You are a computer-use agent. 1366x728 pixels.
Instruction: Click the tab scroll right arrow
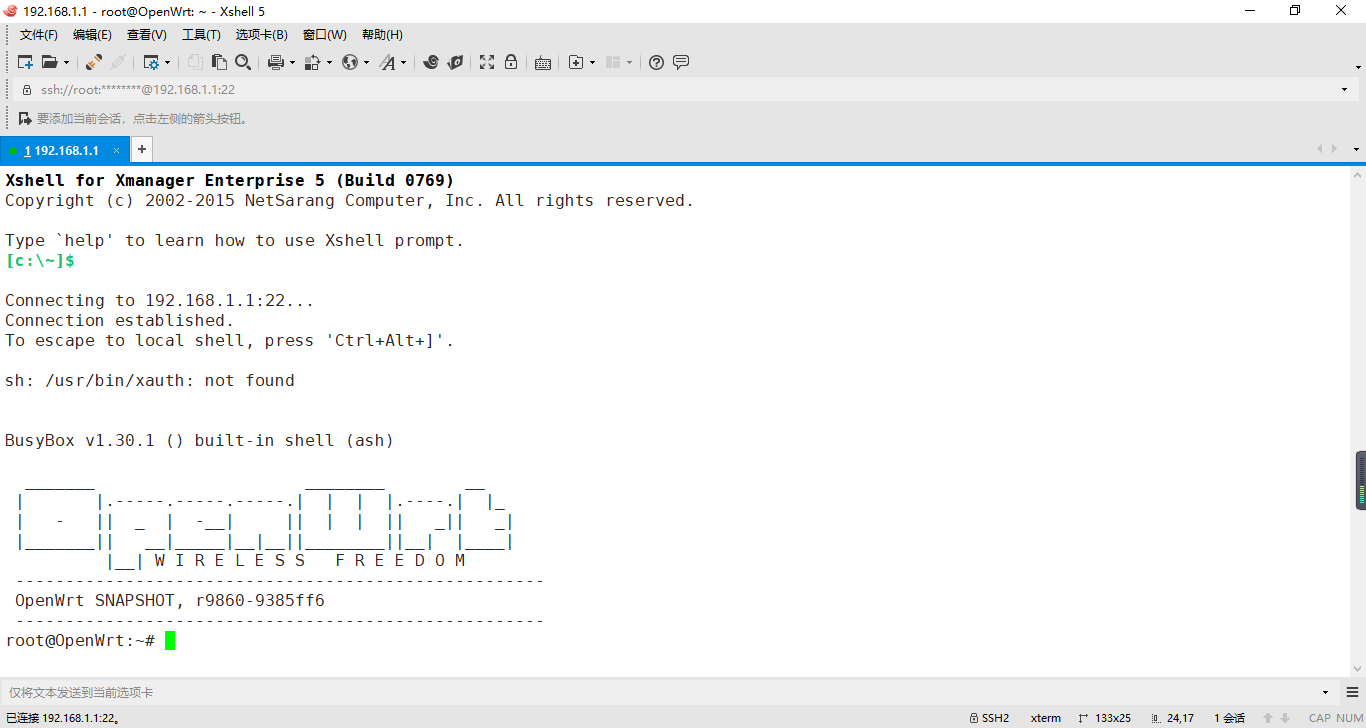[x=1334, y=149]
